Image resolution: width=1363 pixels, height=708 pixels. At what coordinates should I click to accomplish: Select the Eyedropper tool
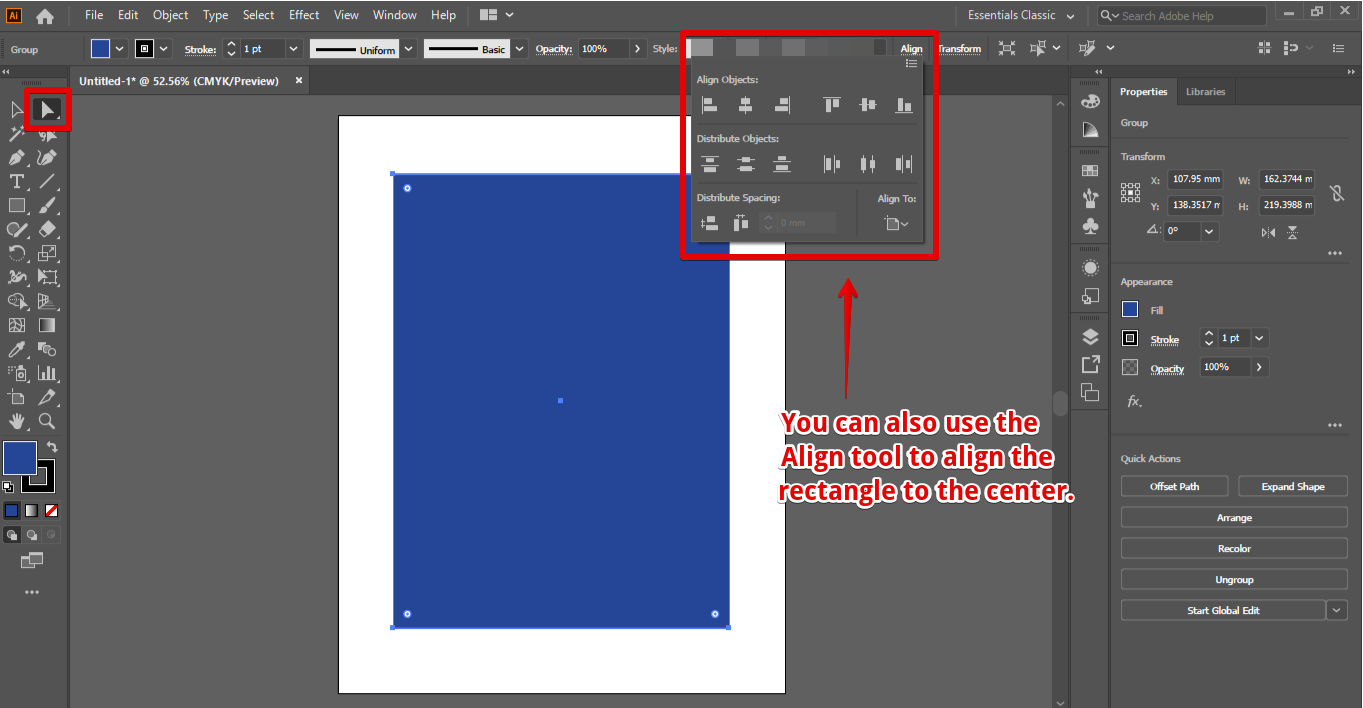point(17,349)
